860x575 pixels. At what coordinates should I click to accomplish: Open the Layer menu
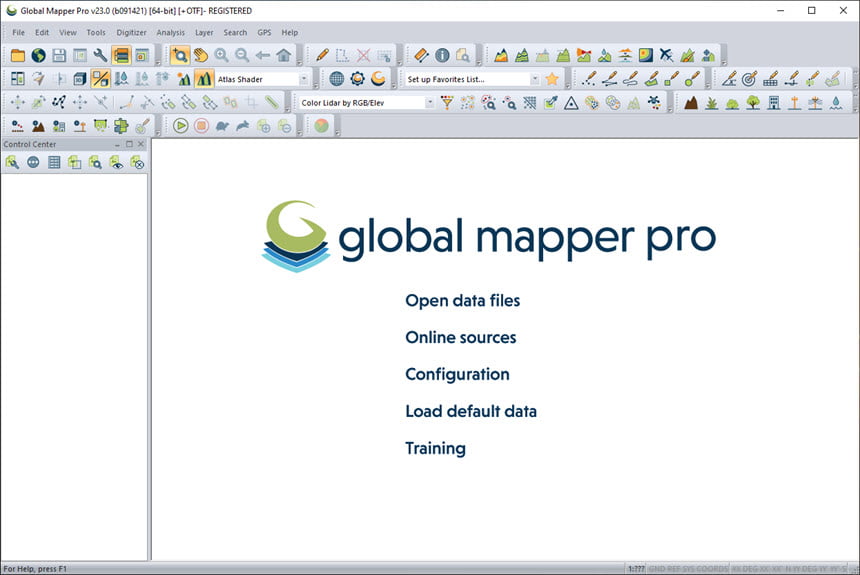[204, 32]
